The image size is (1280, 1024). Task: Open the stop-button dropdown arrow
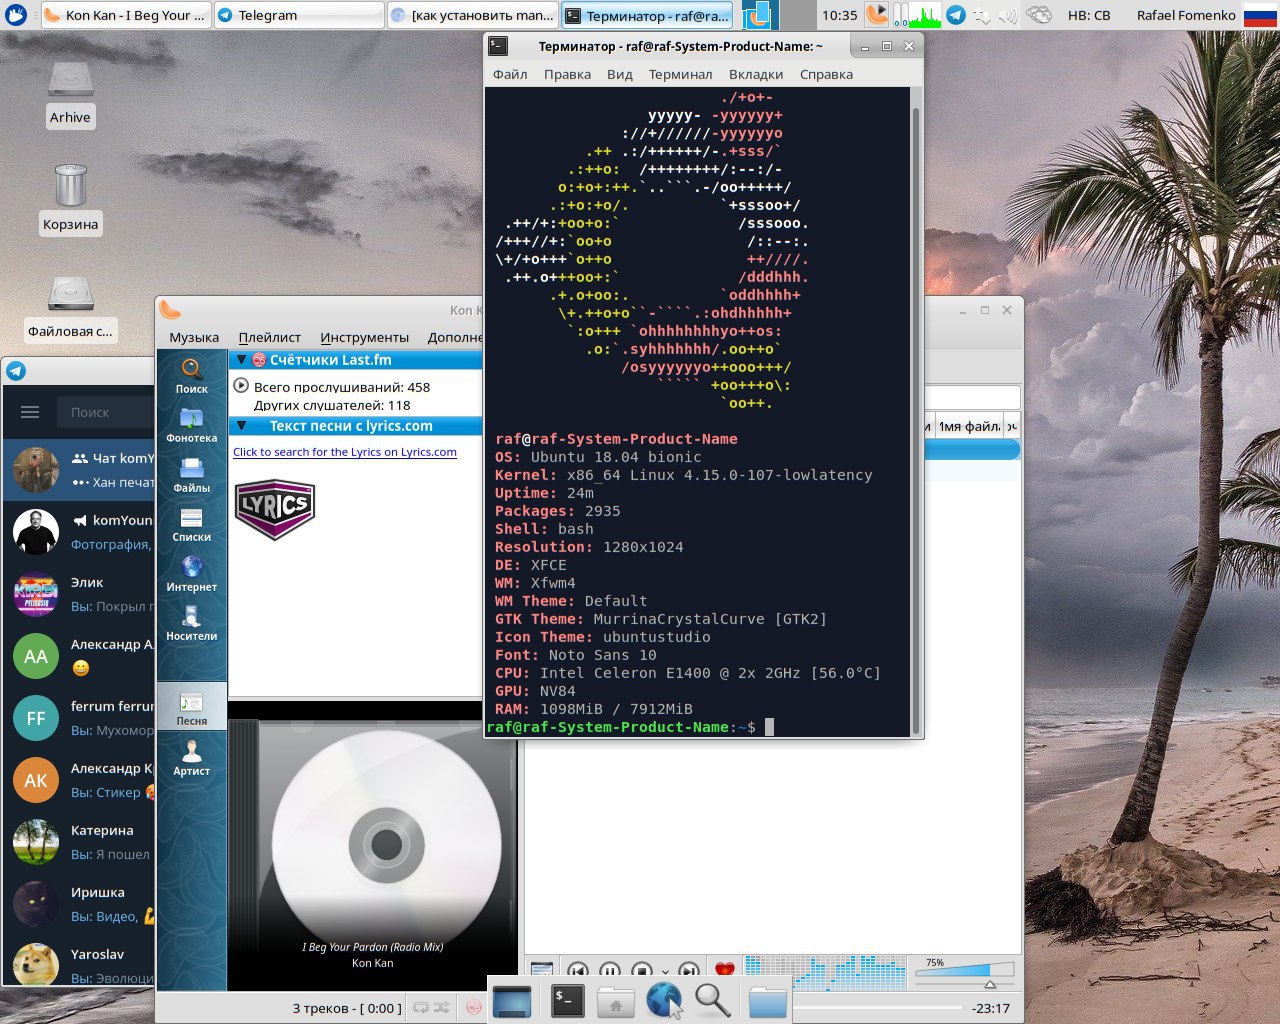point(665,971)
